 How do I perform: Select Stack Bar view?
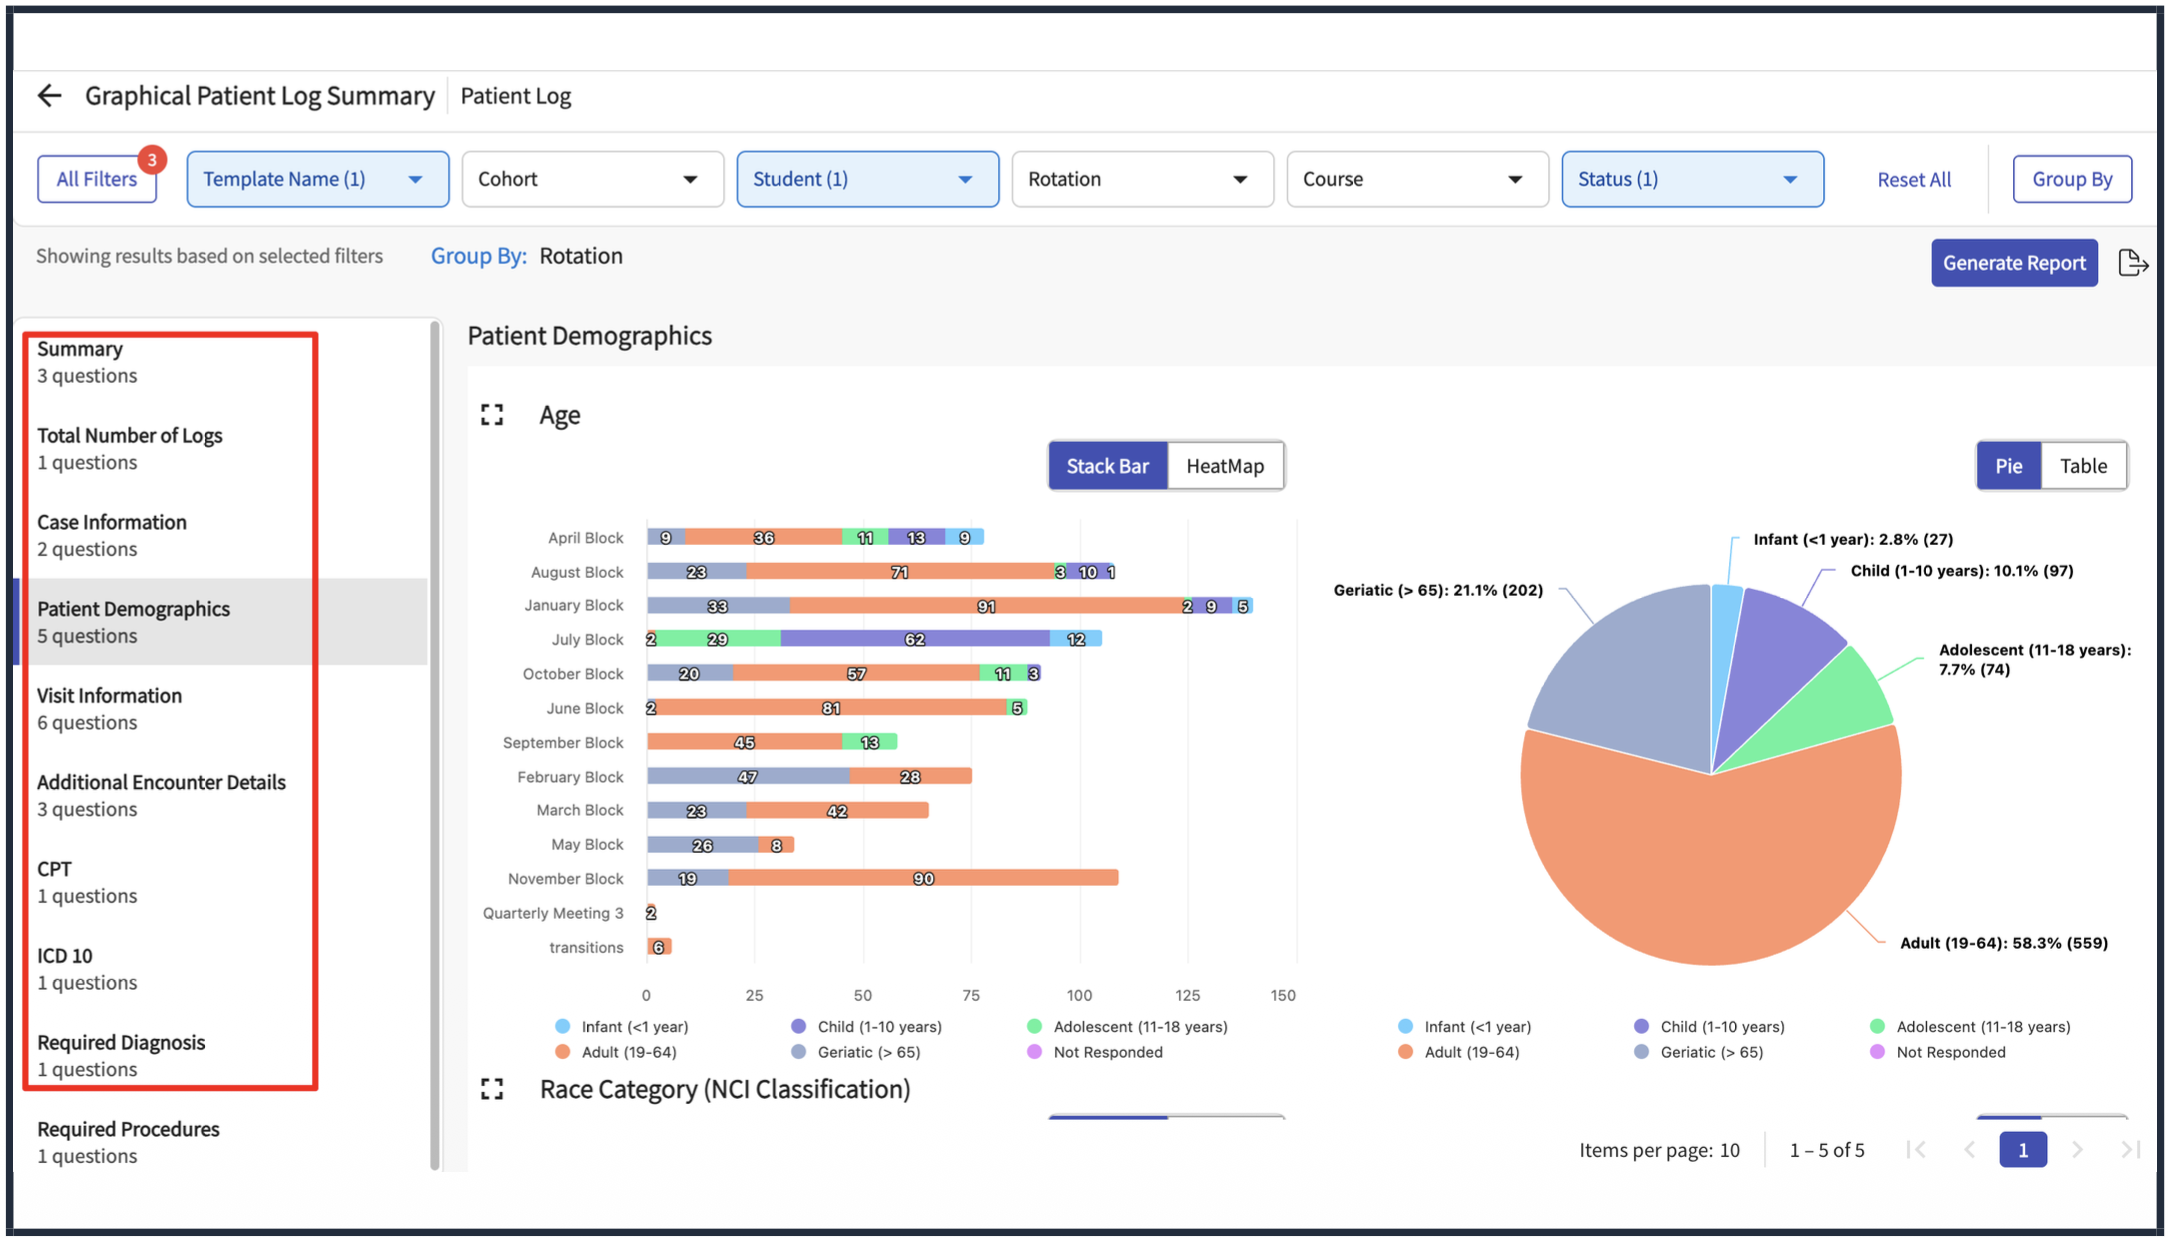pos(1108,466)
